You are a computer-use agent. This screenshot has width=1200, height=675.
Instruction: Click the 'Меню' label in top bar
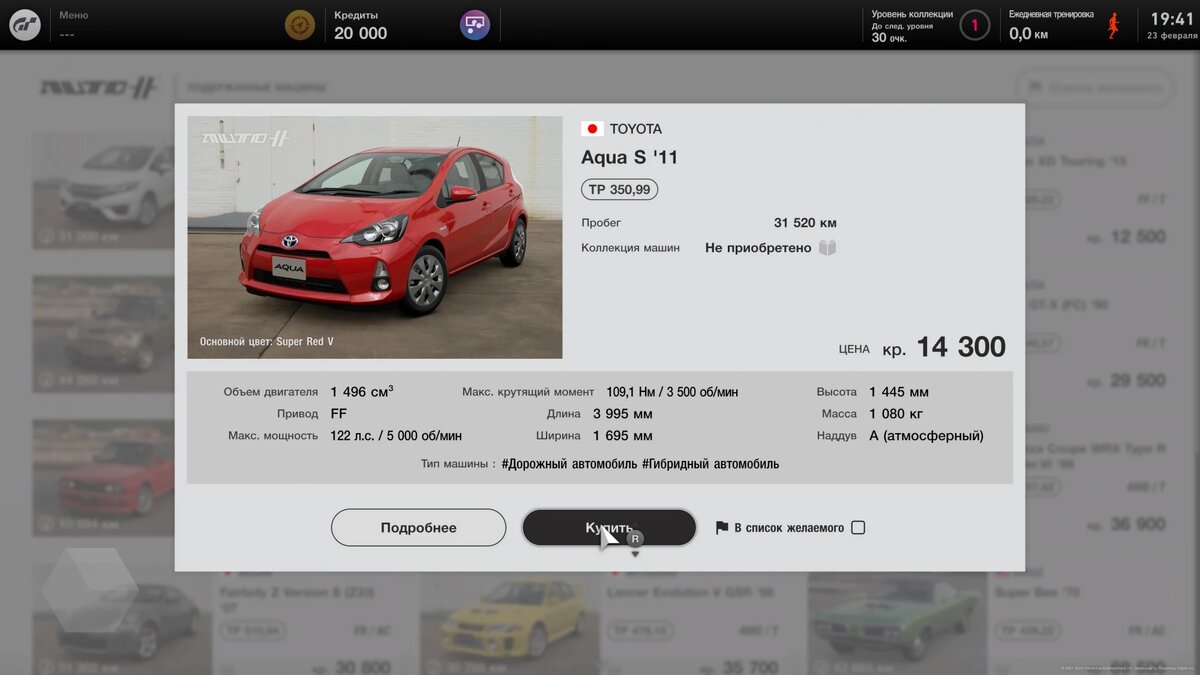[73, 16]
